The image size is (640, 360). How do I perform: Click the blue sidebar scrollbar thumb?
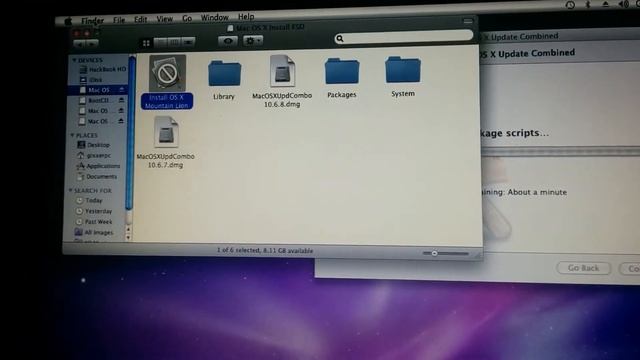[131, 133]
